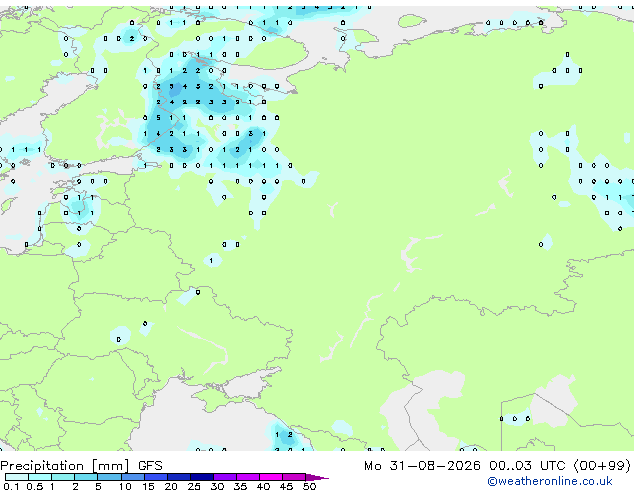Select the 40–45 mm legend color swatch
634x490 pixels.
(x=271, y=477)
